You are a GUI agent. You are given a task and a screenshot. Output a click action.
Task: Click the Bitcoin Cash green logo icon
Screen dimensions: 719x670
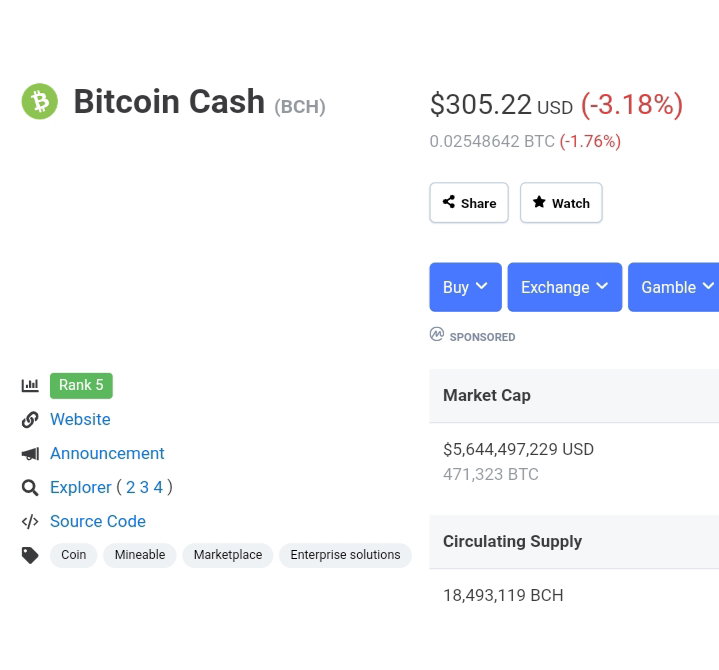(x=40, y=101)
